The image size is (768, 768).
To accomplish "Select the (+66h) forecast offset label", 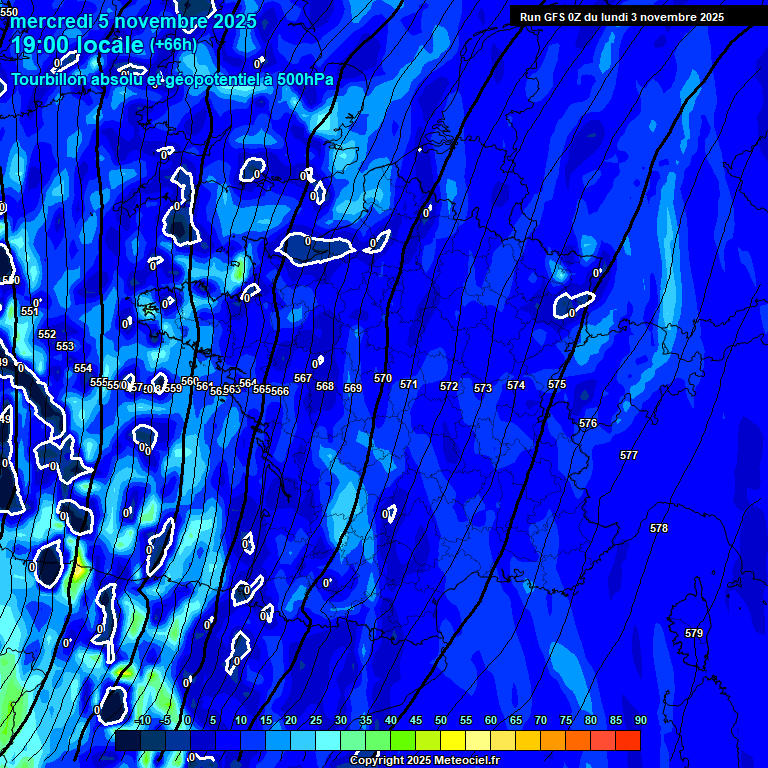I will 173,44.
